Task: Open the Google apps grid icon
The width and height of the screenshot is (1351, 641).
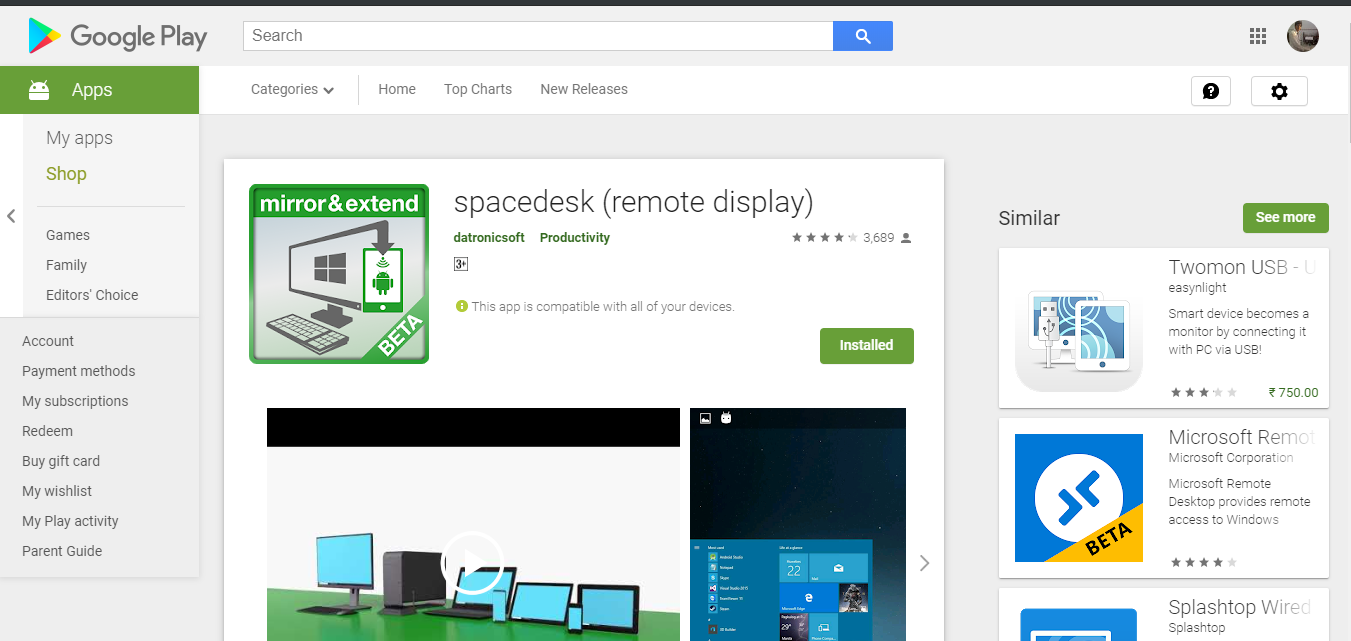Action: 1258,36
